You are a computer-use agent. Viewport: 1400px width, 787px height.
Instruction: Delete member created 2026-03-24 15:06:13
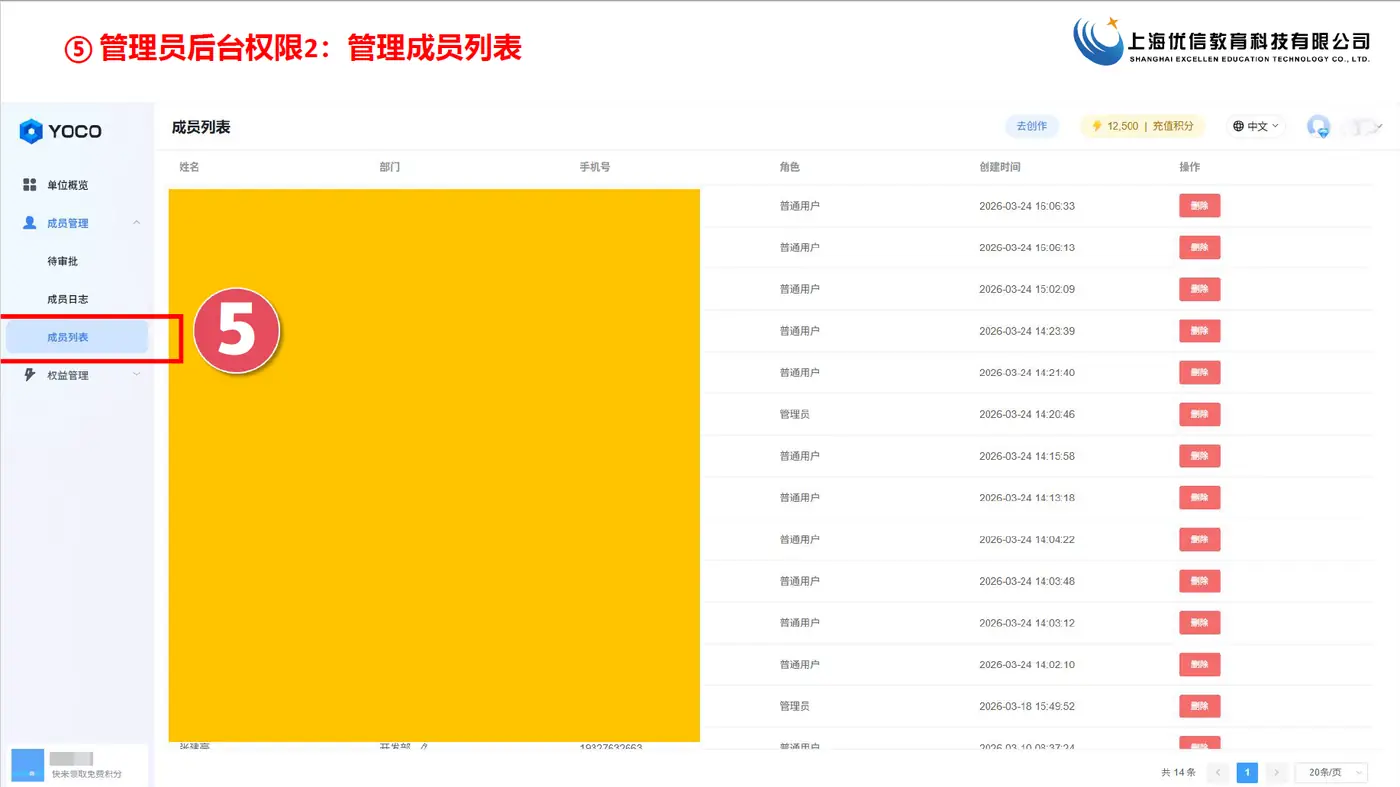[x=1200, y=248]
